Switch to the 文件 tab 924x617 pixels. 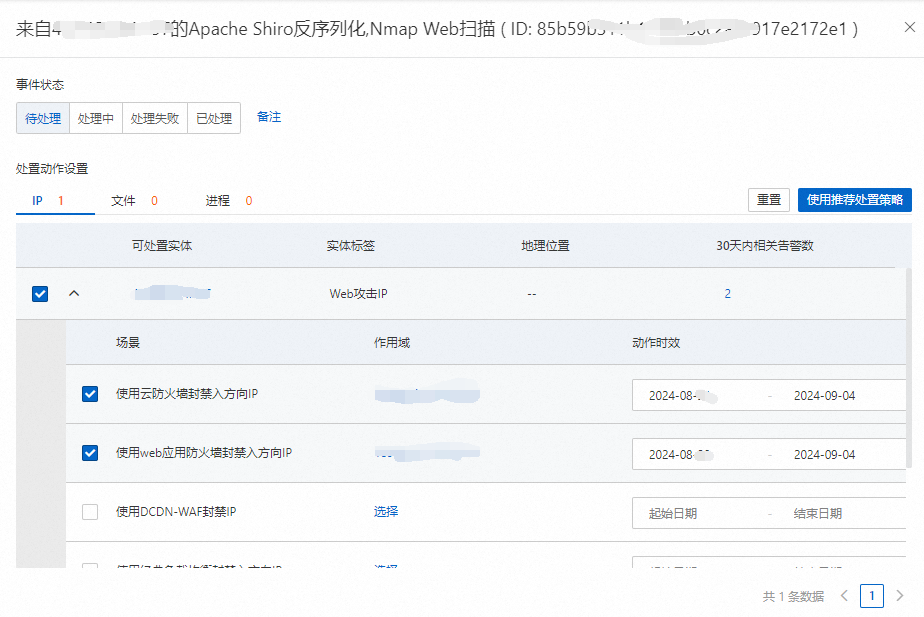point(123,200)
